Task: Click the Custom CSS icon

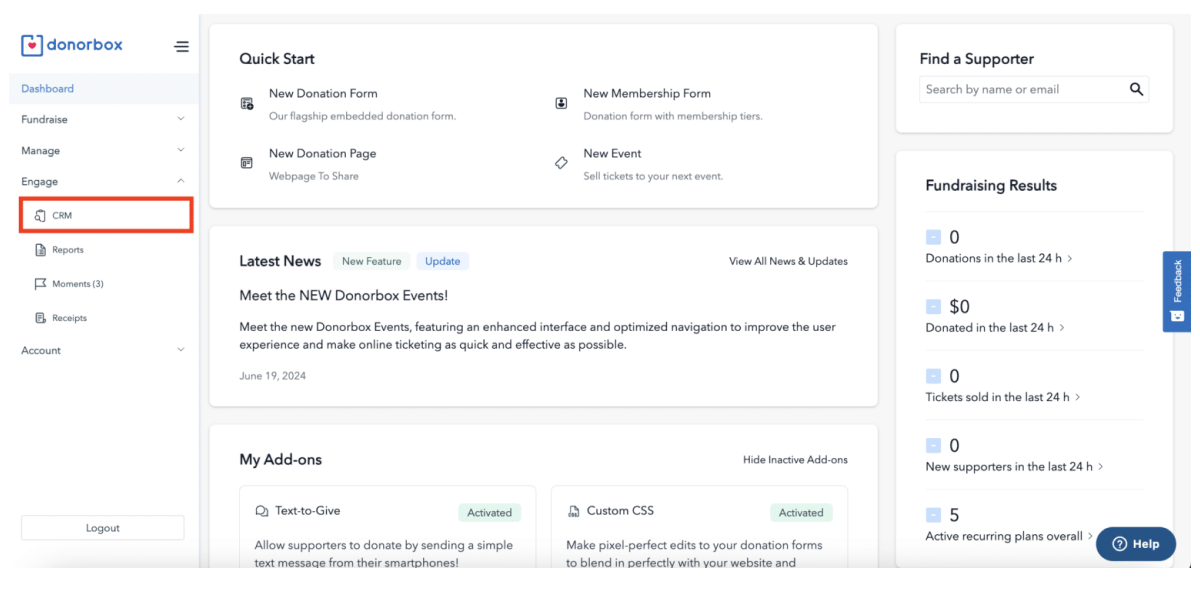Action: pos(574,511)
